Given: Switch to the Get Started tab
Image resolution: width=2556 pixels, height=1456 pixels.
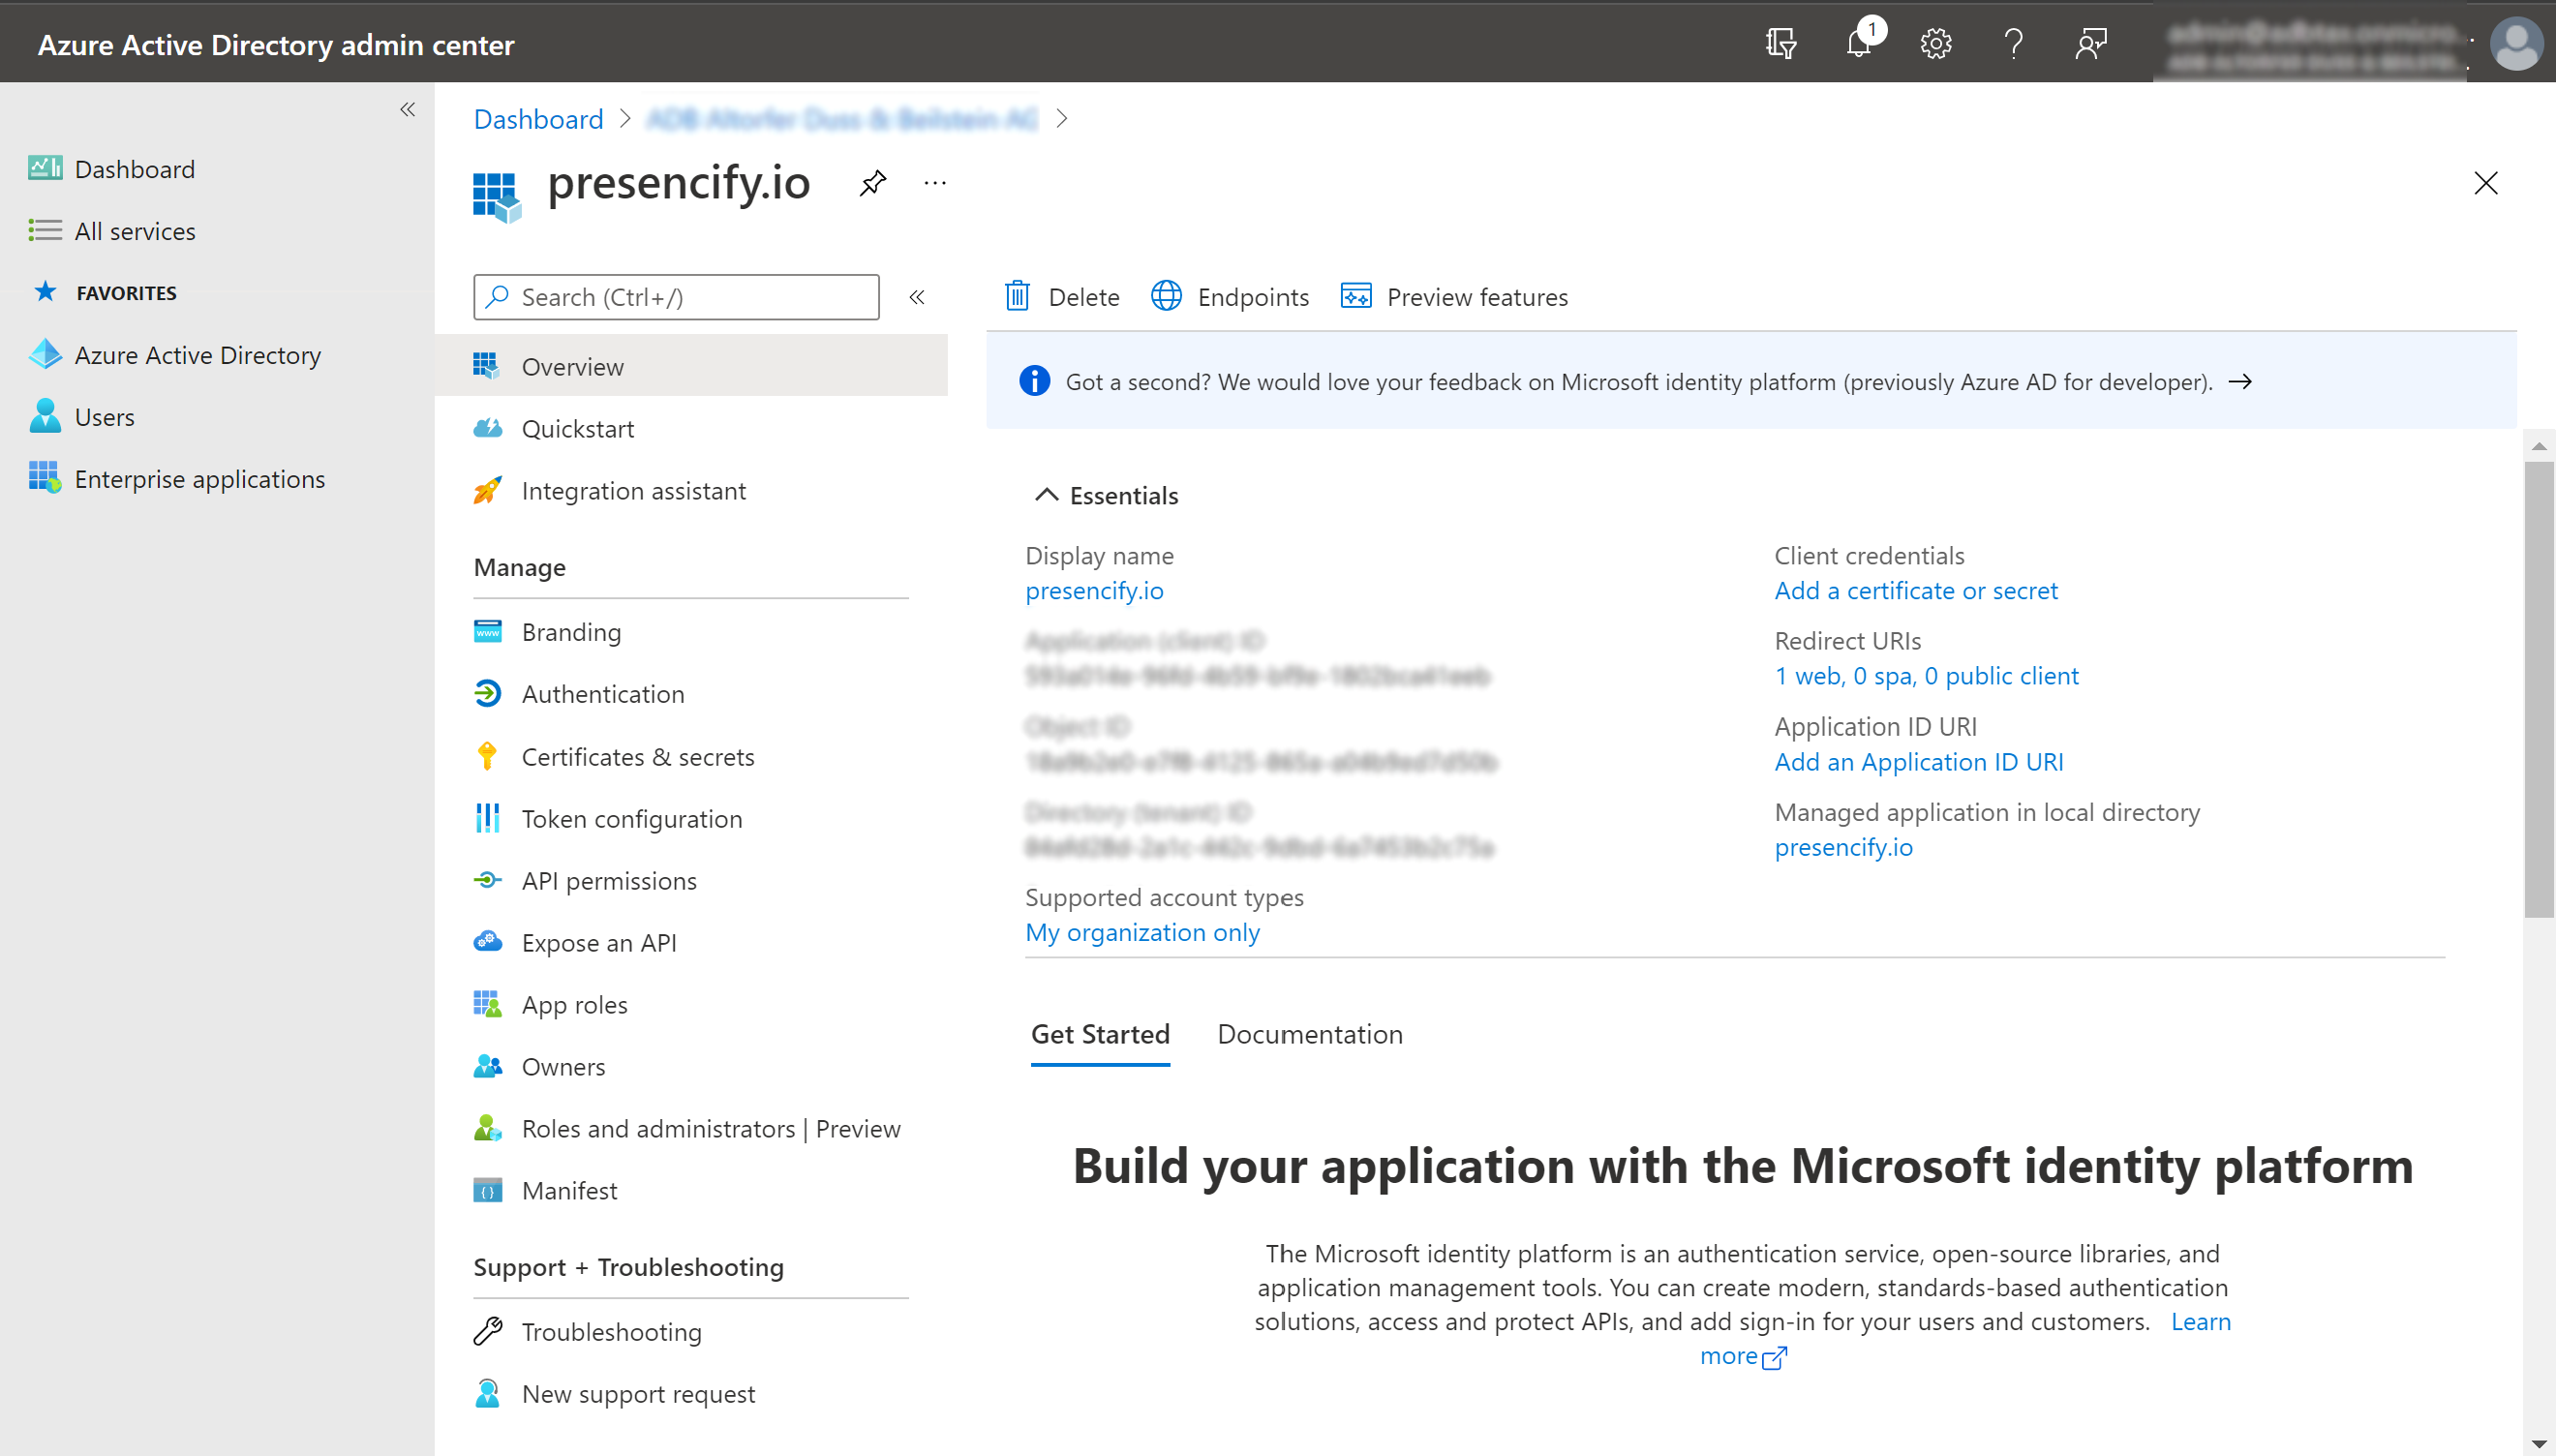Looking at the screenshot, I should [1100, 1034].
